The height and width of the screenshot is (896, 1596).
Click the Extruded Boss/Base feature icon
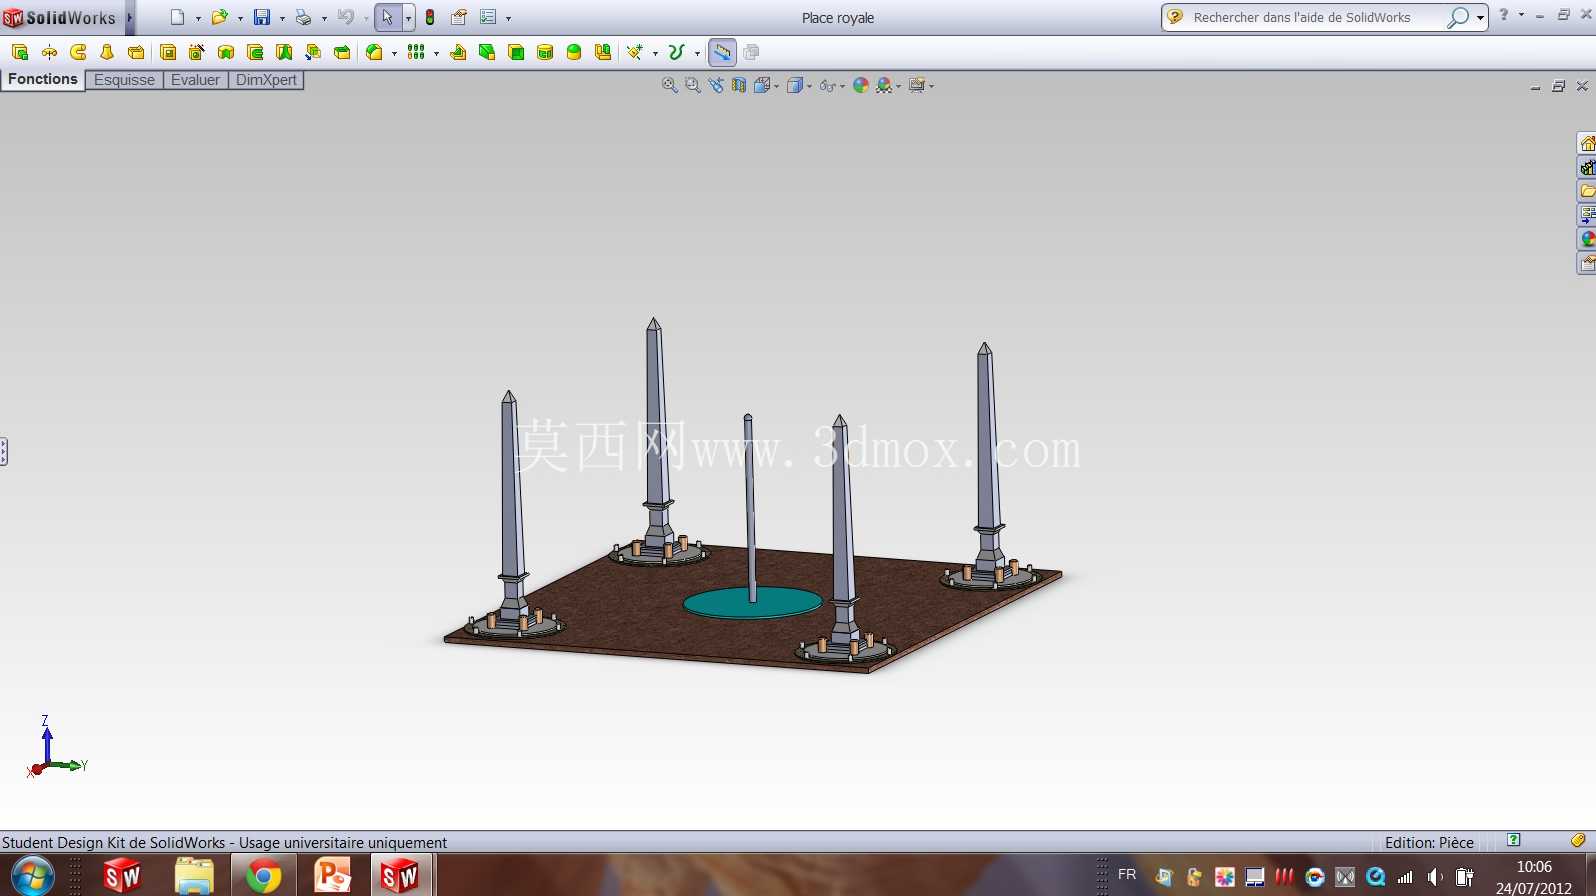(x=20, y=52)
